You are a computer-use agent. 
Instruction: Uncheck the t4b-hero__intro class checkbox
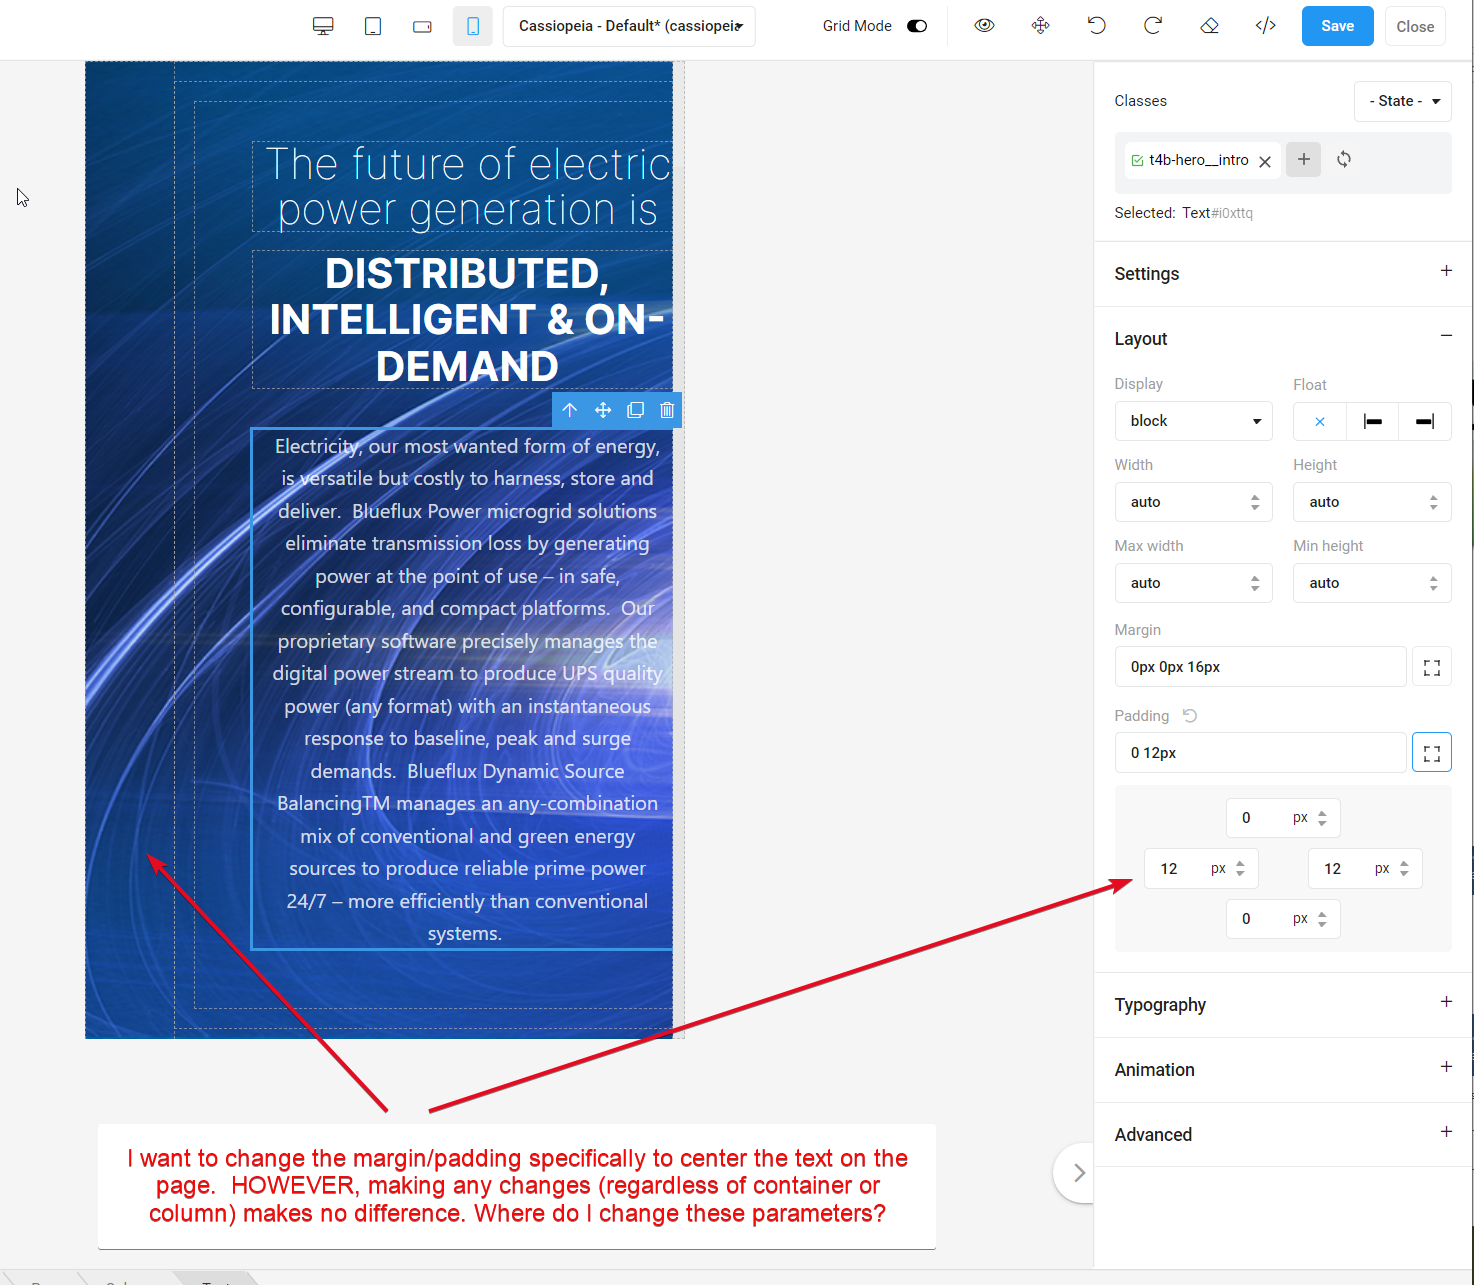coord(1137,160)
